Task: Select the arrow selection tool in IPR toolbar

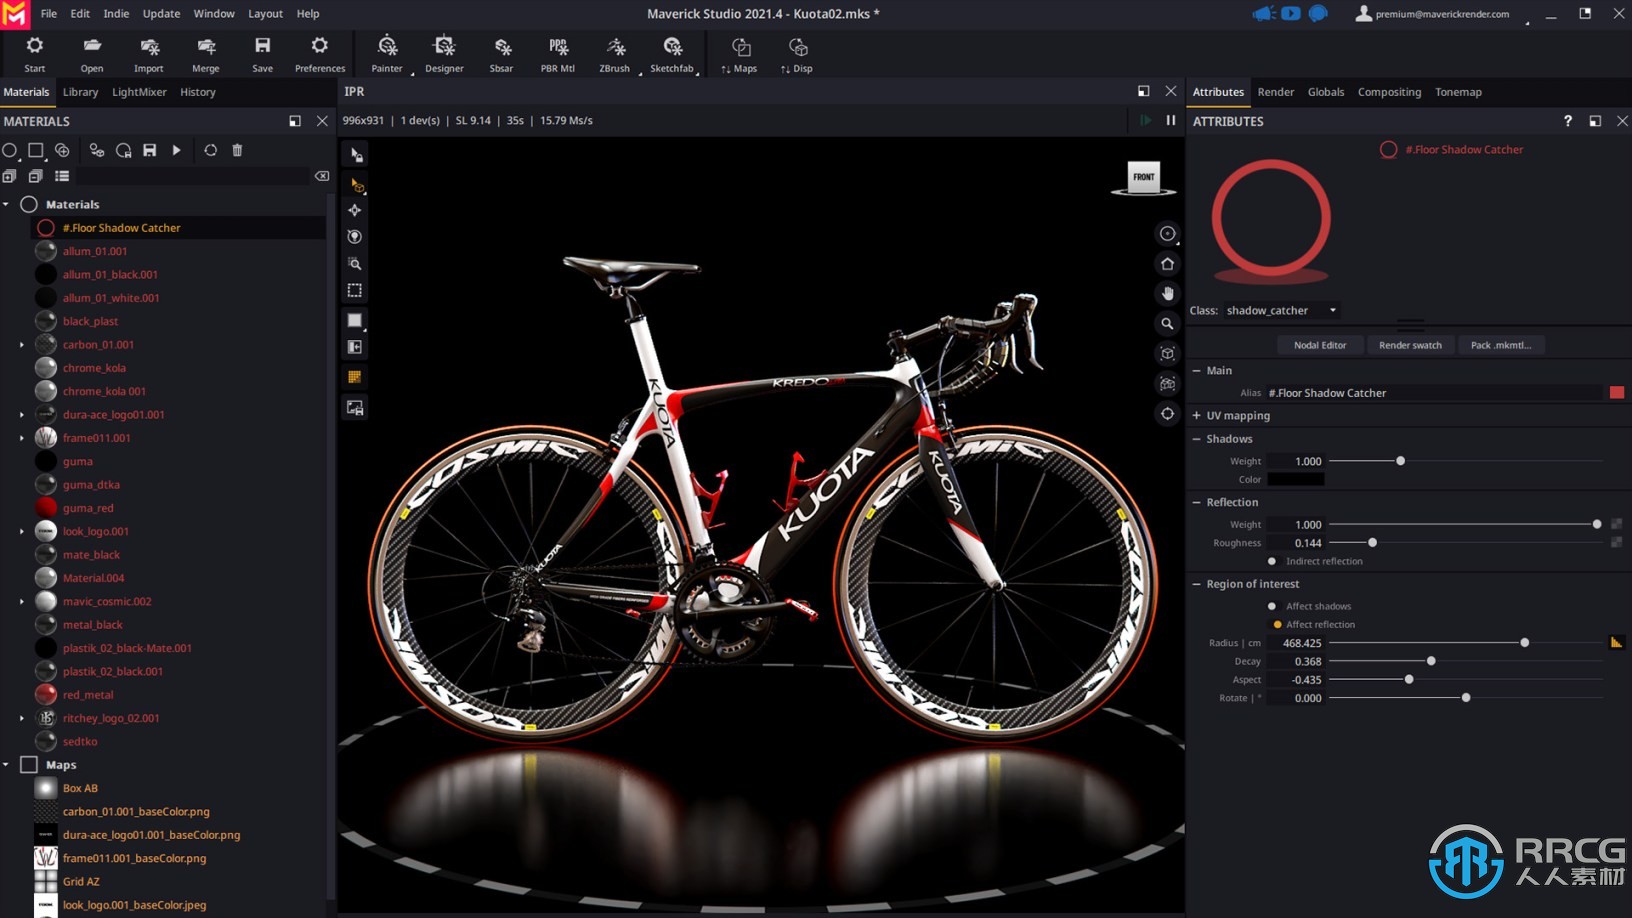Action: pos(355,155)
